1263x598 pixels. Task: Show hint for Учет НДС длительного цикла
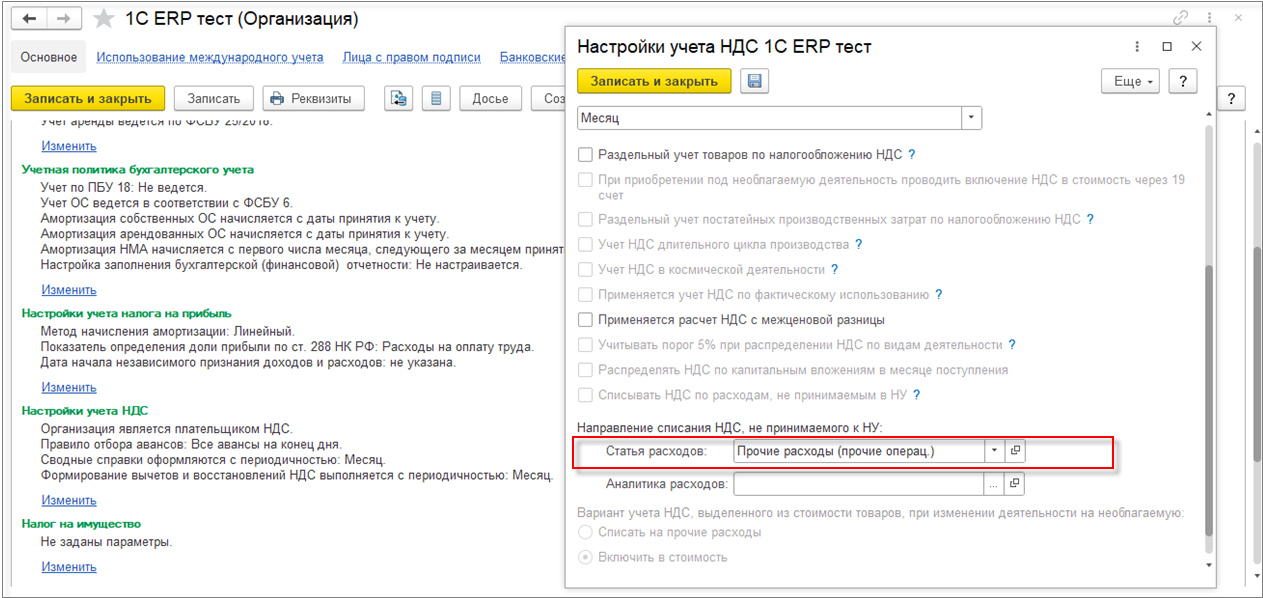[858, 244]
